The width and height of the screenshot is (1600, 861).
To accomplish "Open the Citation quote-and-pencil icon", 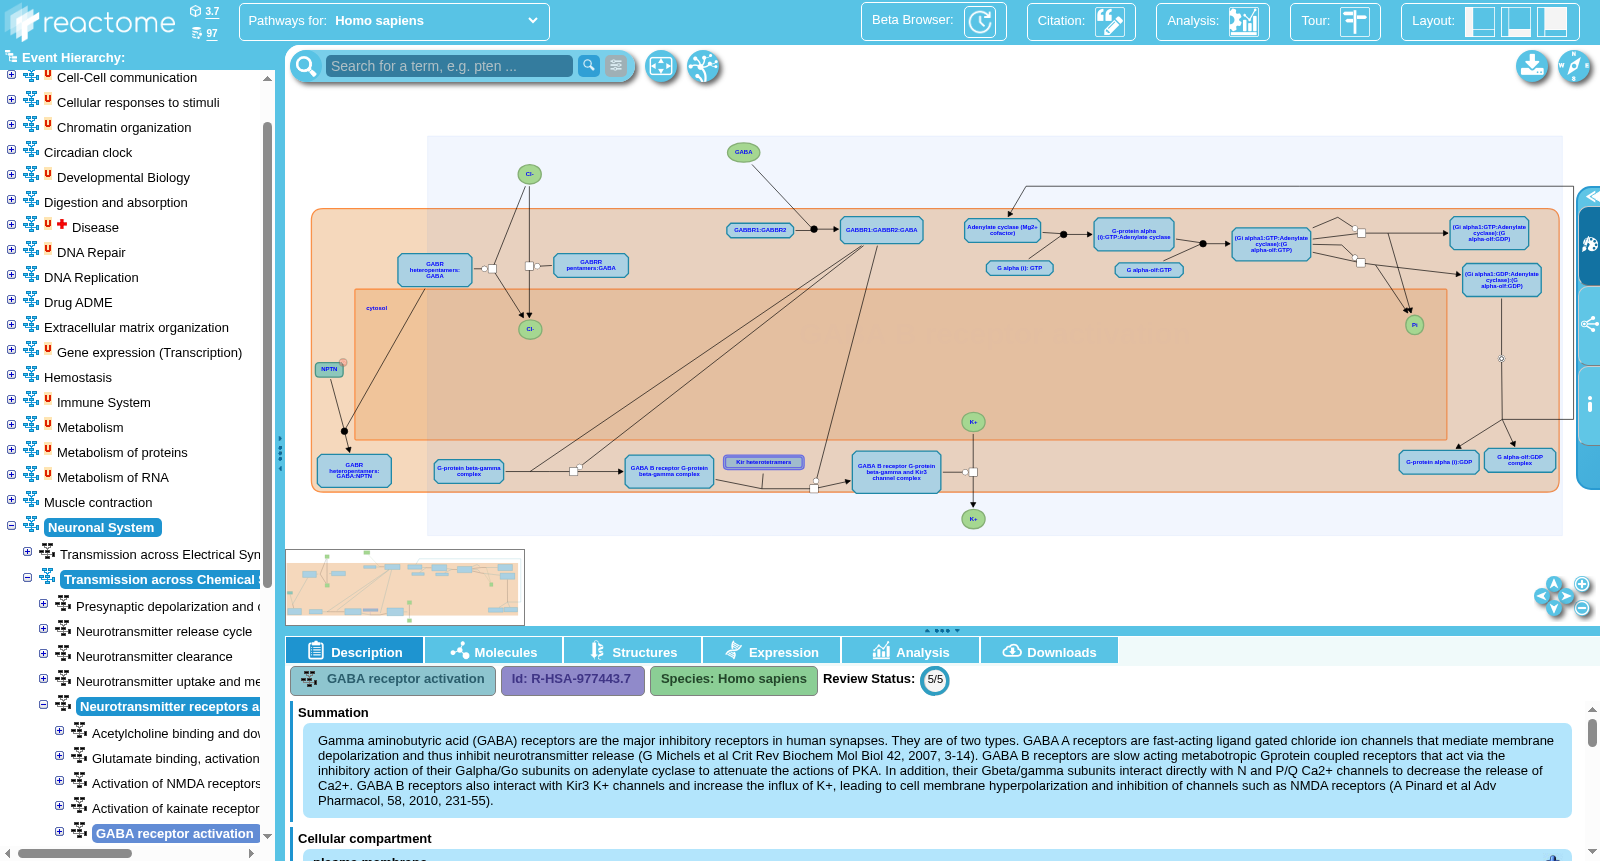I will [x=1110, y=21].
